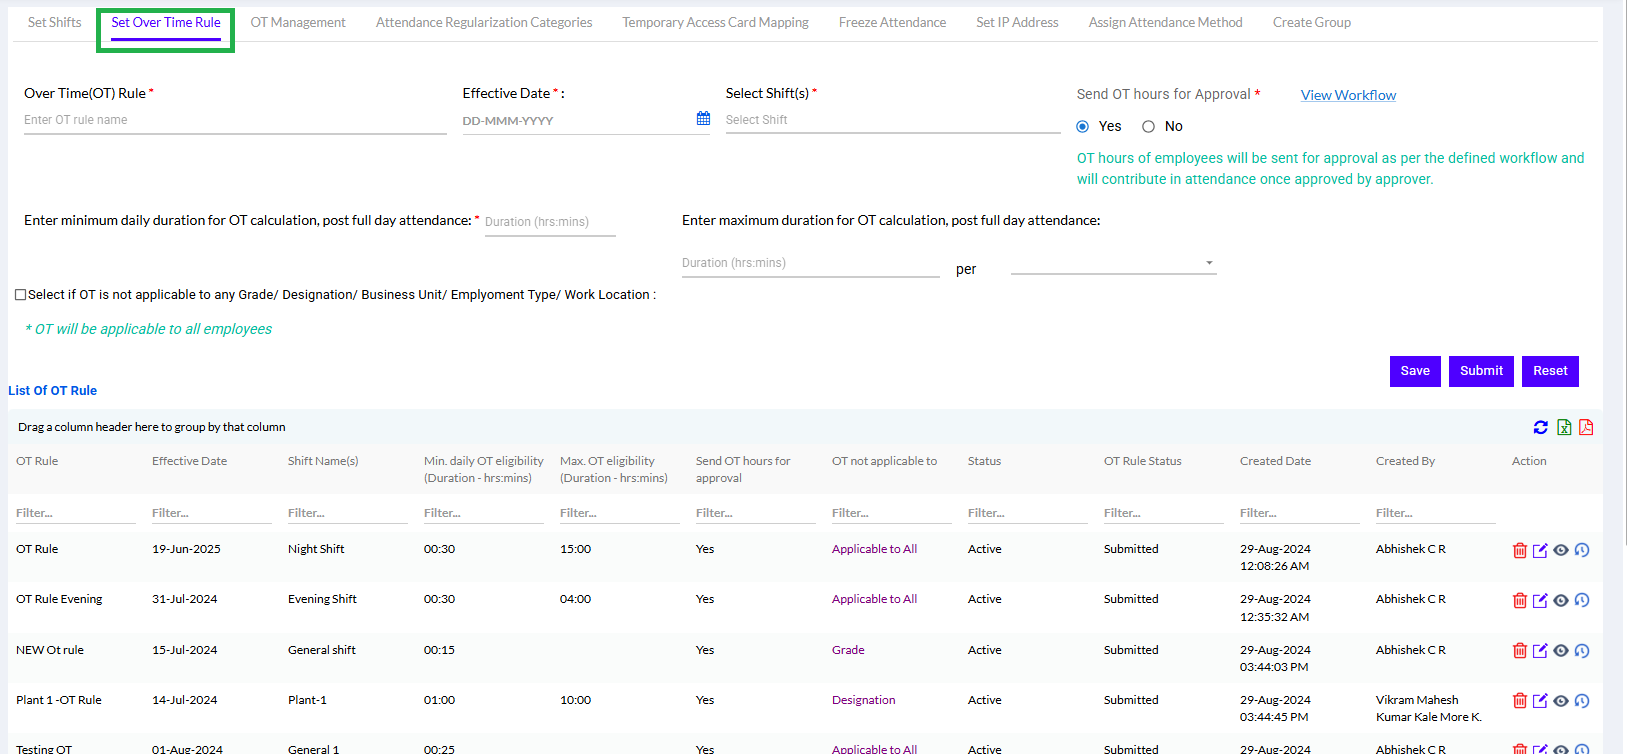
Task: Sort by the OT Rule Status column header
Action: click(x=1142, y=461)
